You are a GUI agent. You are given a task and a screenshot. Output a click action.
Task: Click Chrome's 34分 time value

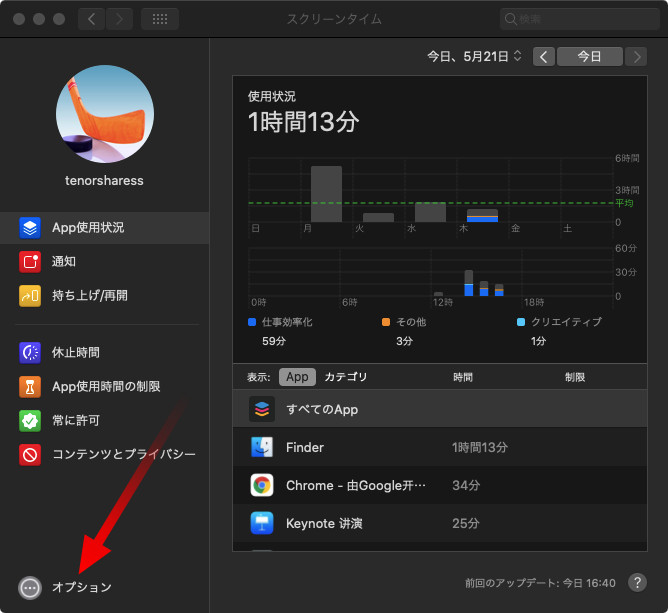[x=466, y=485]
